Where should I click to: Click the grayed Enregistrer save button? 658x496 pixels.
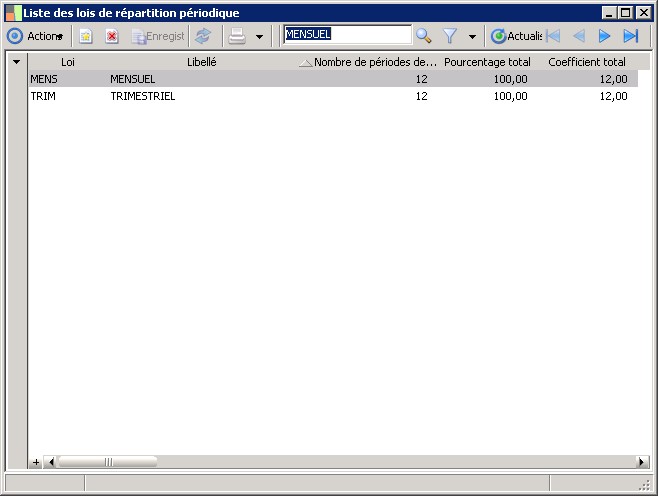click(x=158, y=36)
